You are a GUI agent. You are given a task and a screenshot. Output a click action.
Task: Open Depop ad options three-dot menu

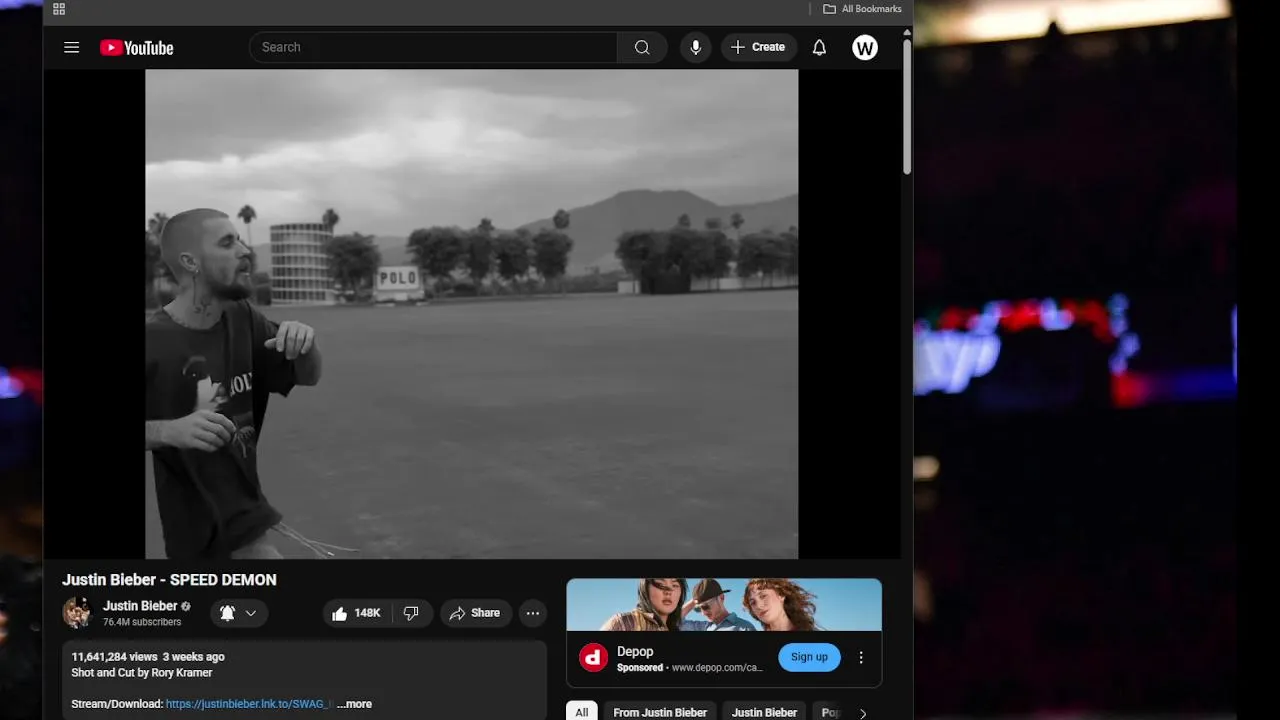point(861,657)
